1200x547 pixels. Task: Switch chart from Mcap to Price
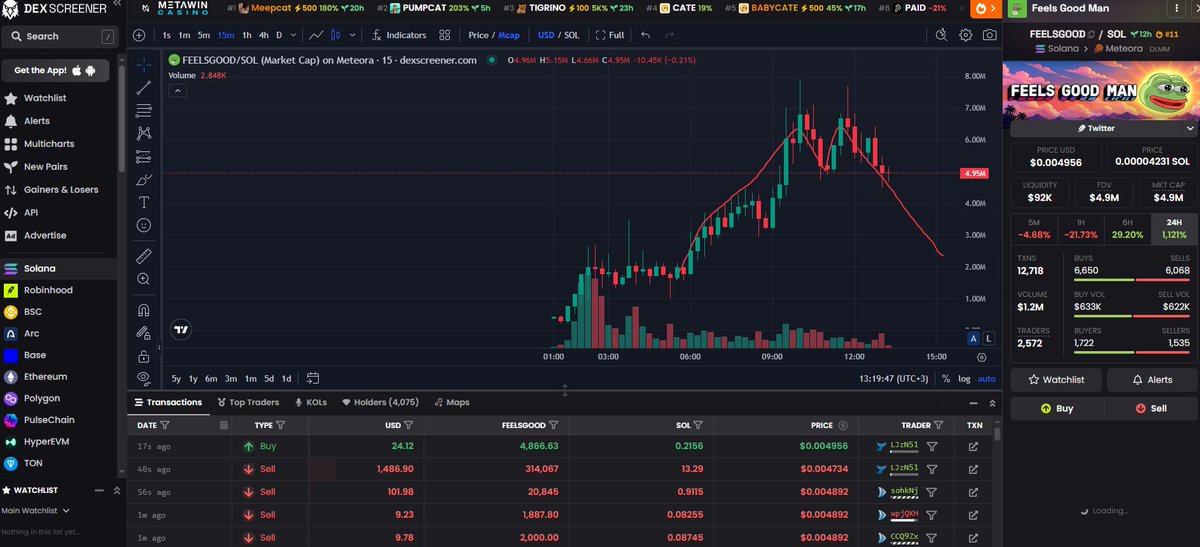(479, 35)
